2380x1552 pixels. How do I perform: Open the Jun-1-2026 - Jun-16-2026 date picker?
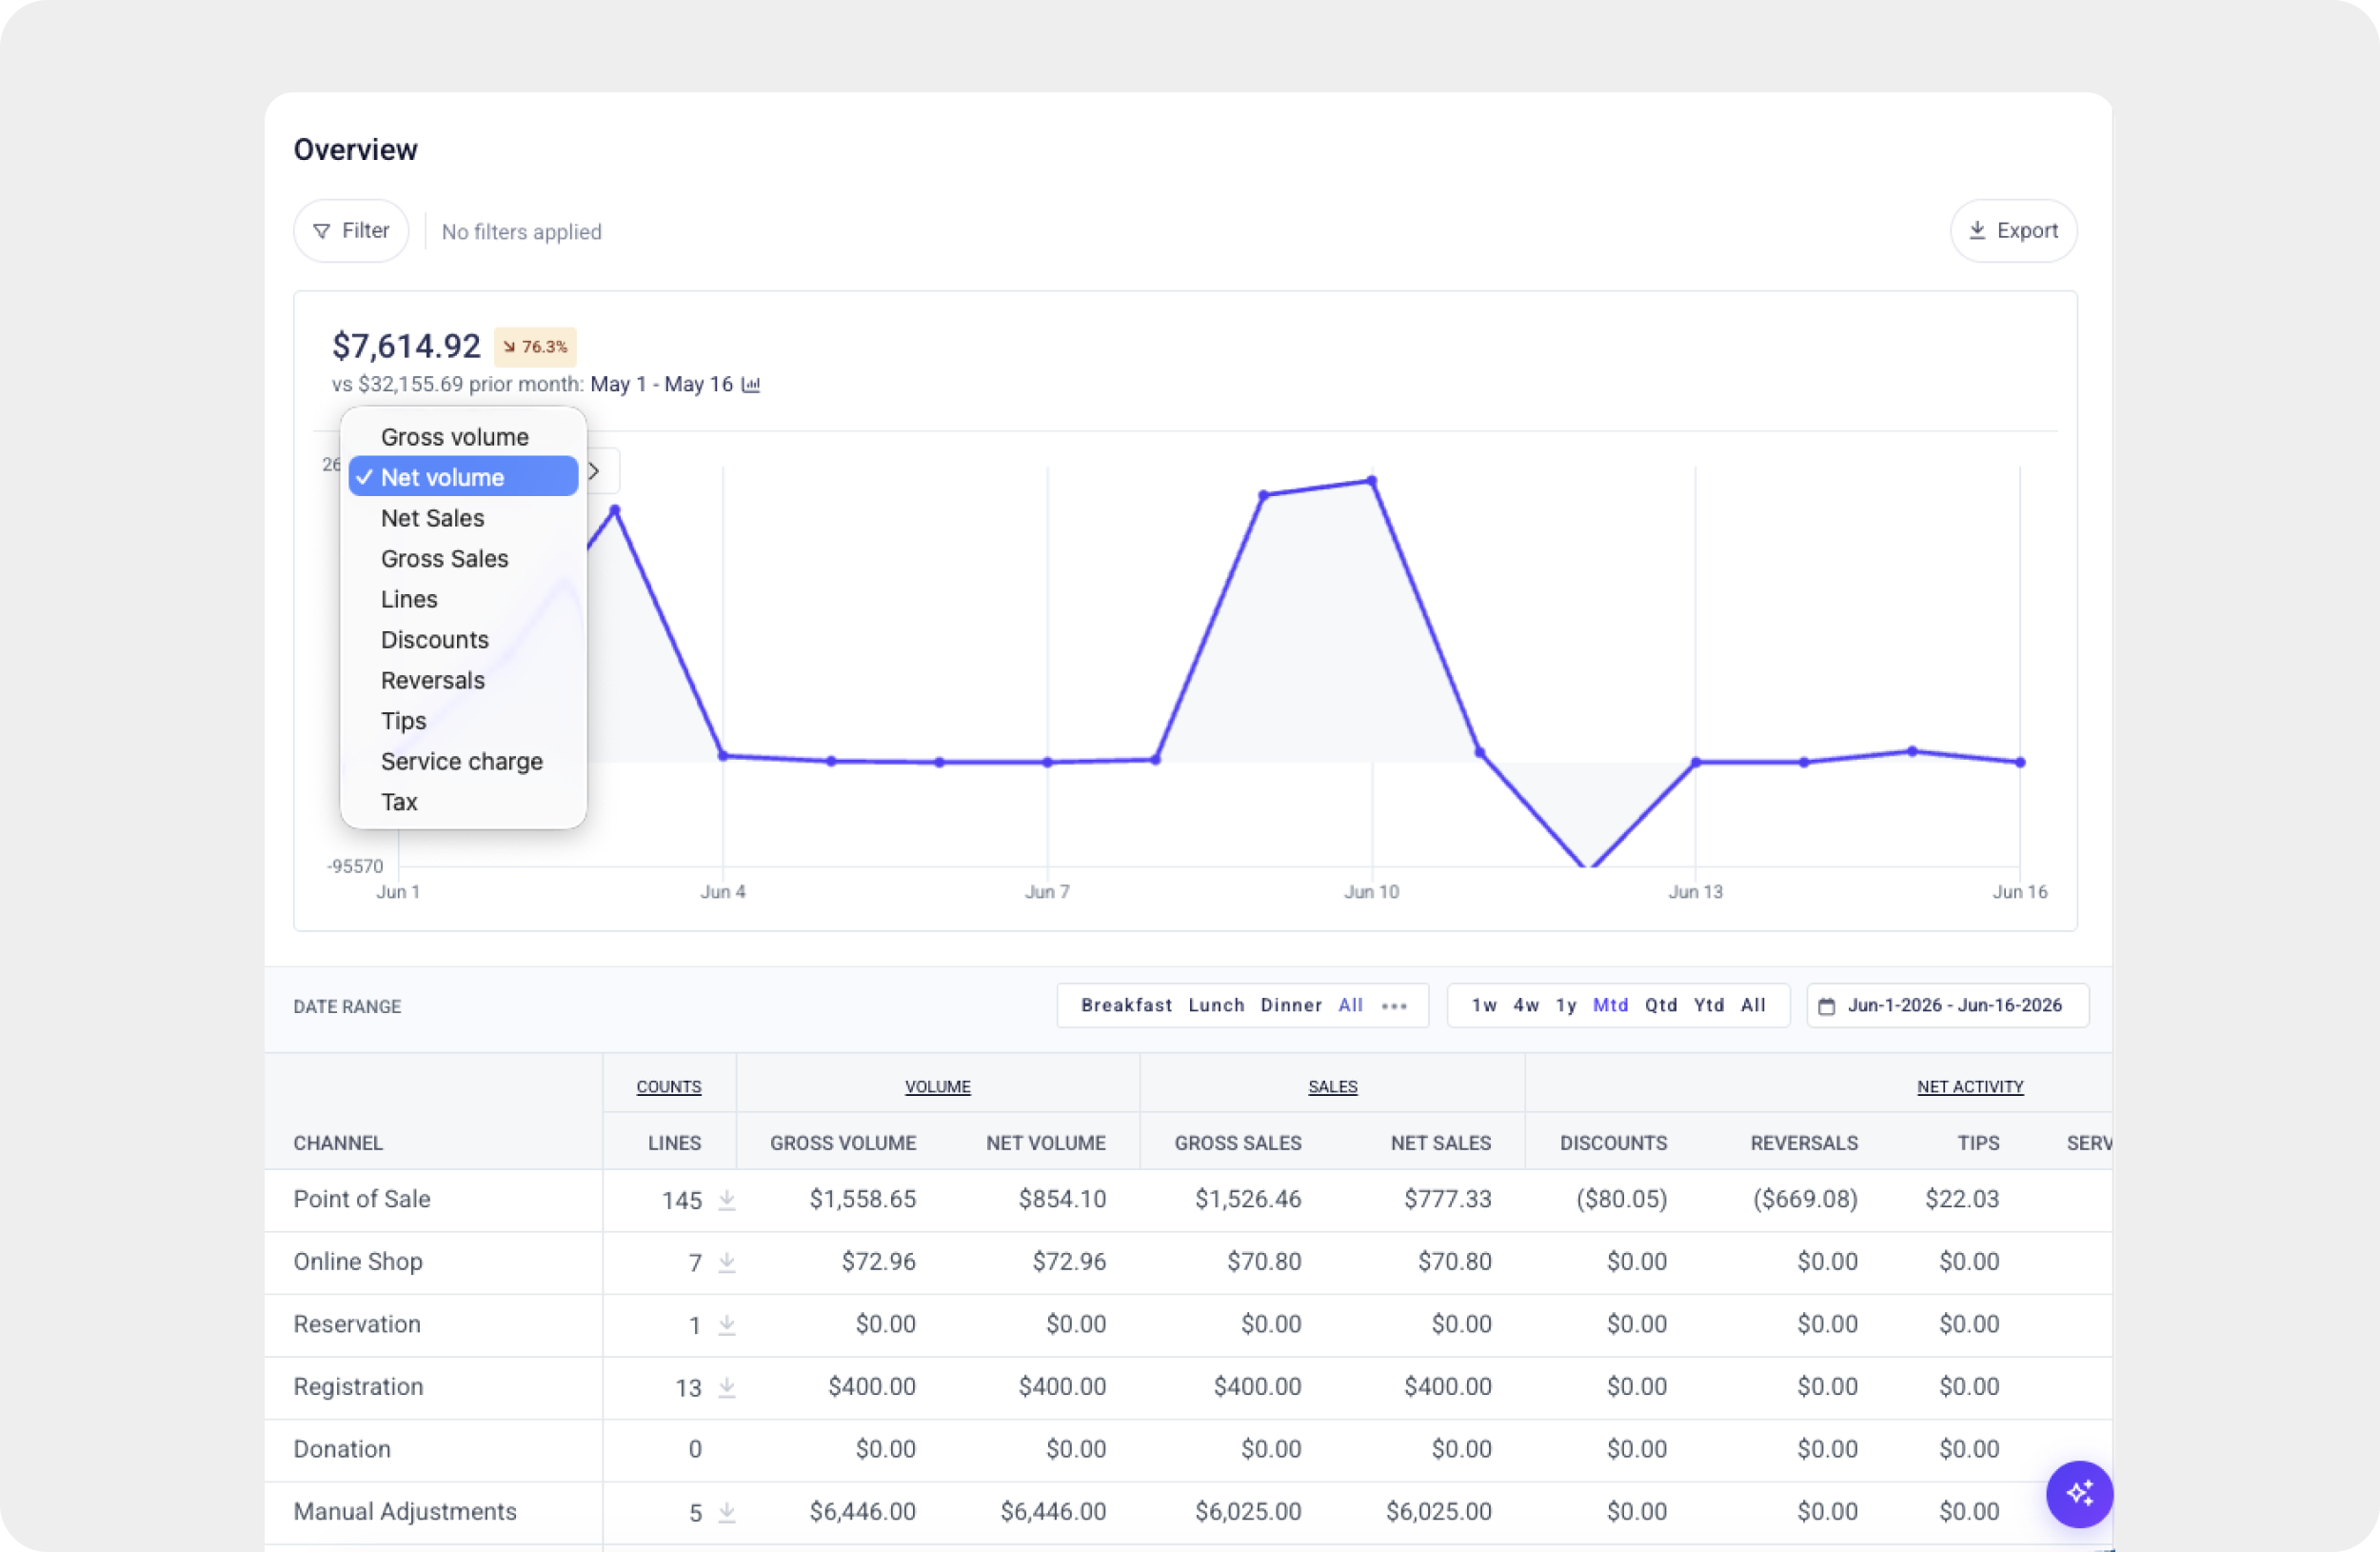pyautogui.click(x=1947, y=1005)
